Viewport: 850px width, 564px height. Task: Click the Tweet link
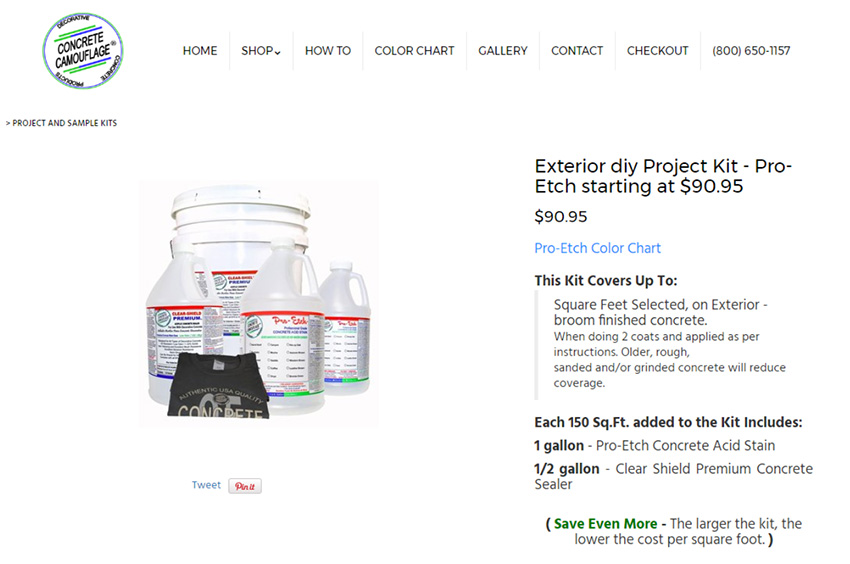tap(206, 485)
